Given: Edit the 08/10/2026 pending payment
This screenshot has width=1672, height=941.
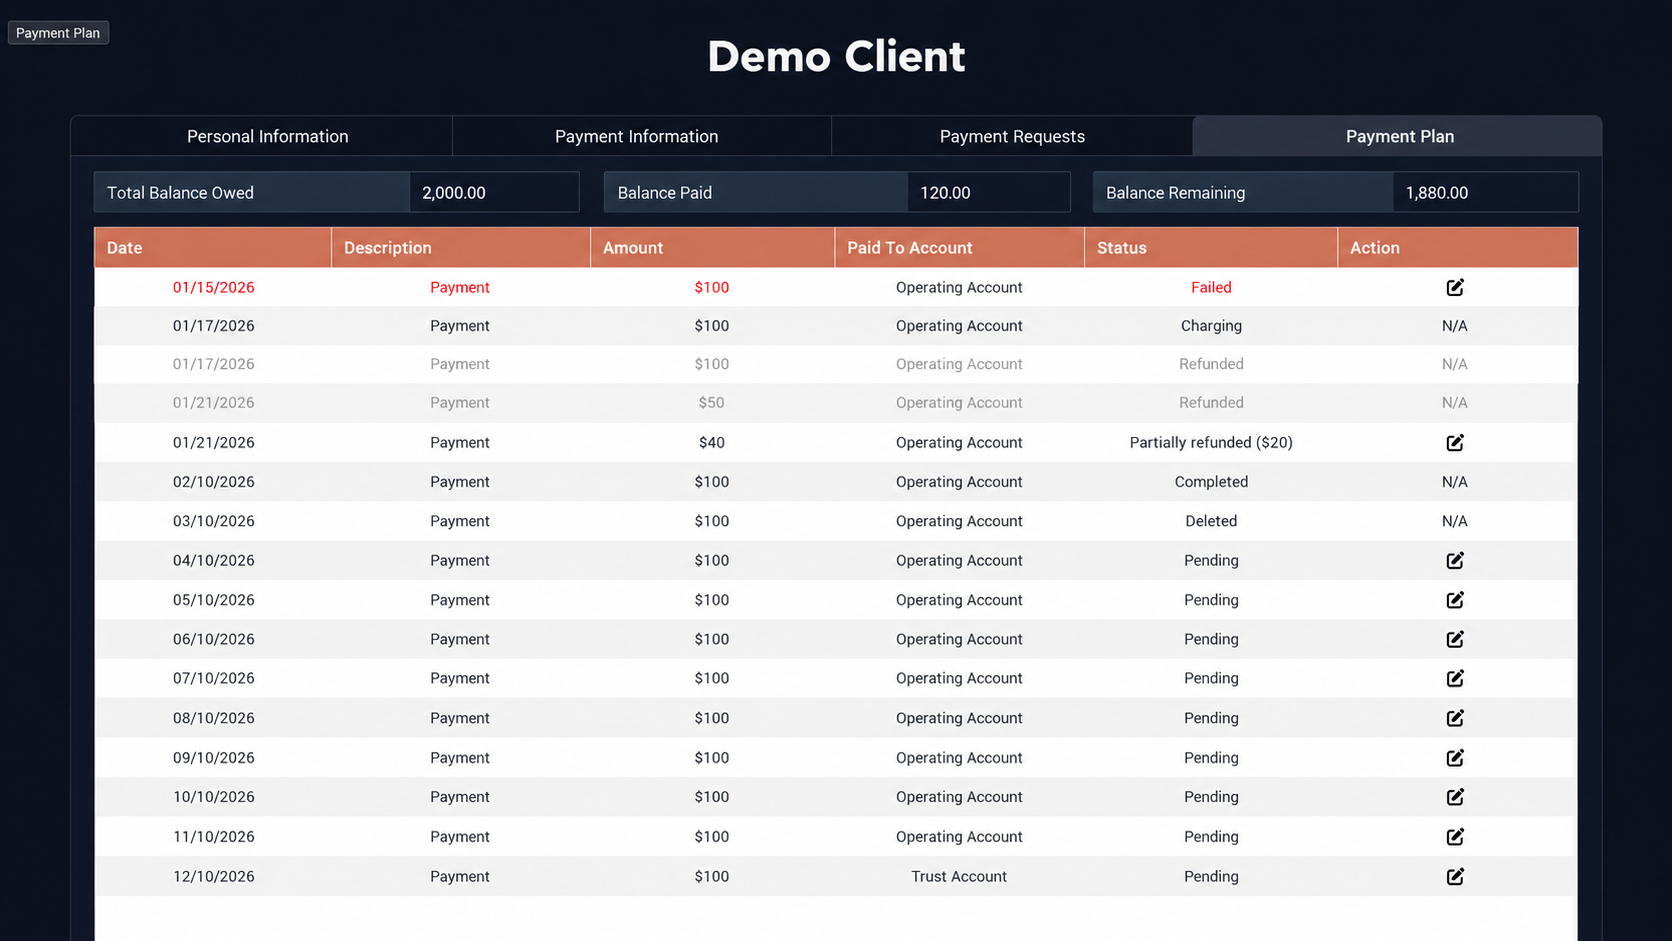Looking at the screenshot, I should pyautogui.click(x=1455, y=718).
